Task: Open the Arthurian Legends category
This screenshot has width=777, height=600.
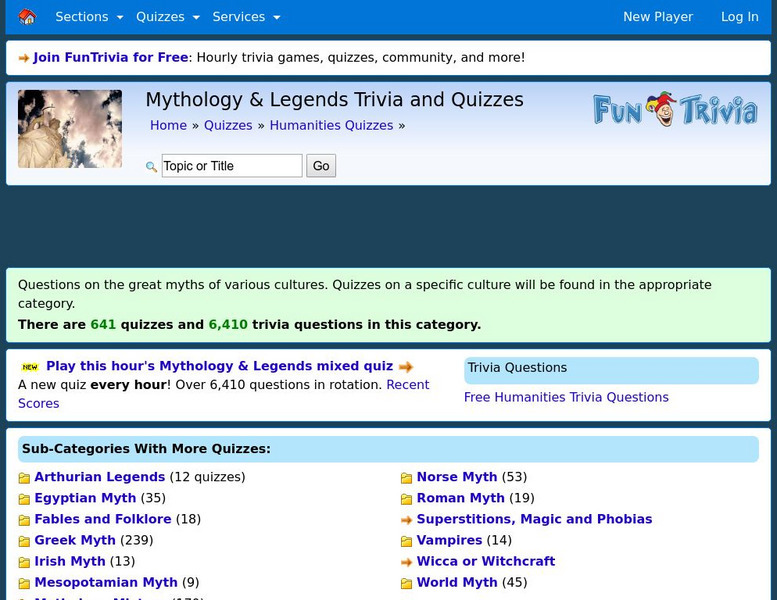Action: click(x=100, y=477)
